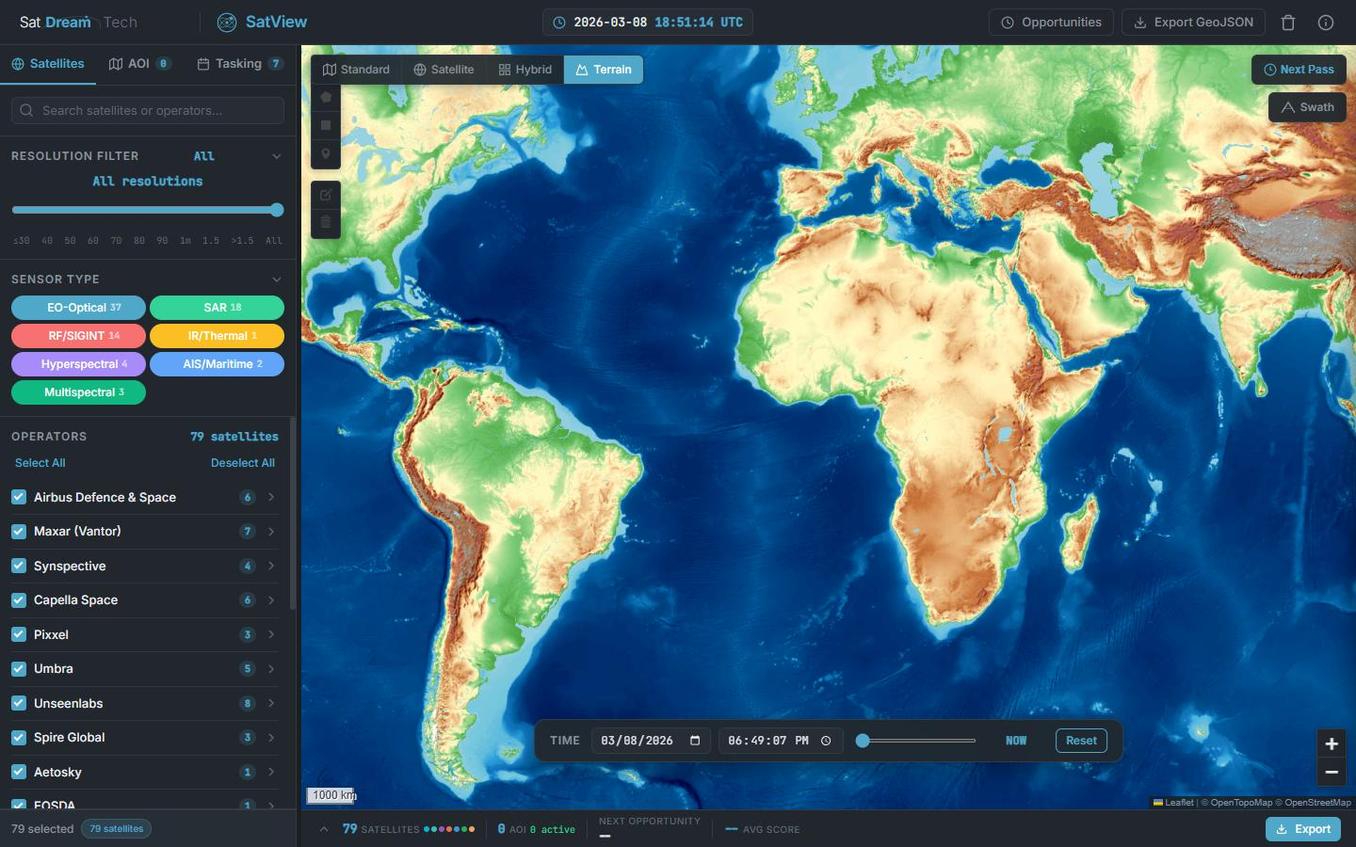
Task: Click the Deselect All link
Action: tap(242, 462)
